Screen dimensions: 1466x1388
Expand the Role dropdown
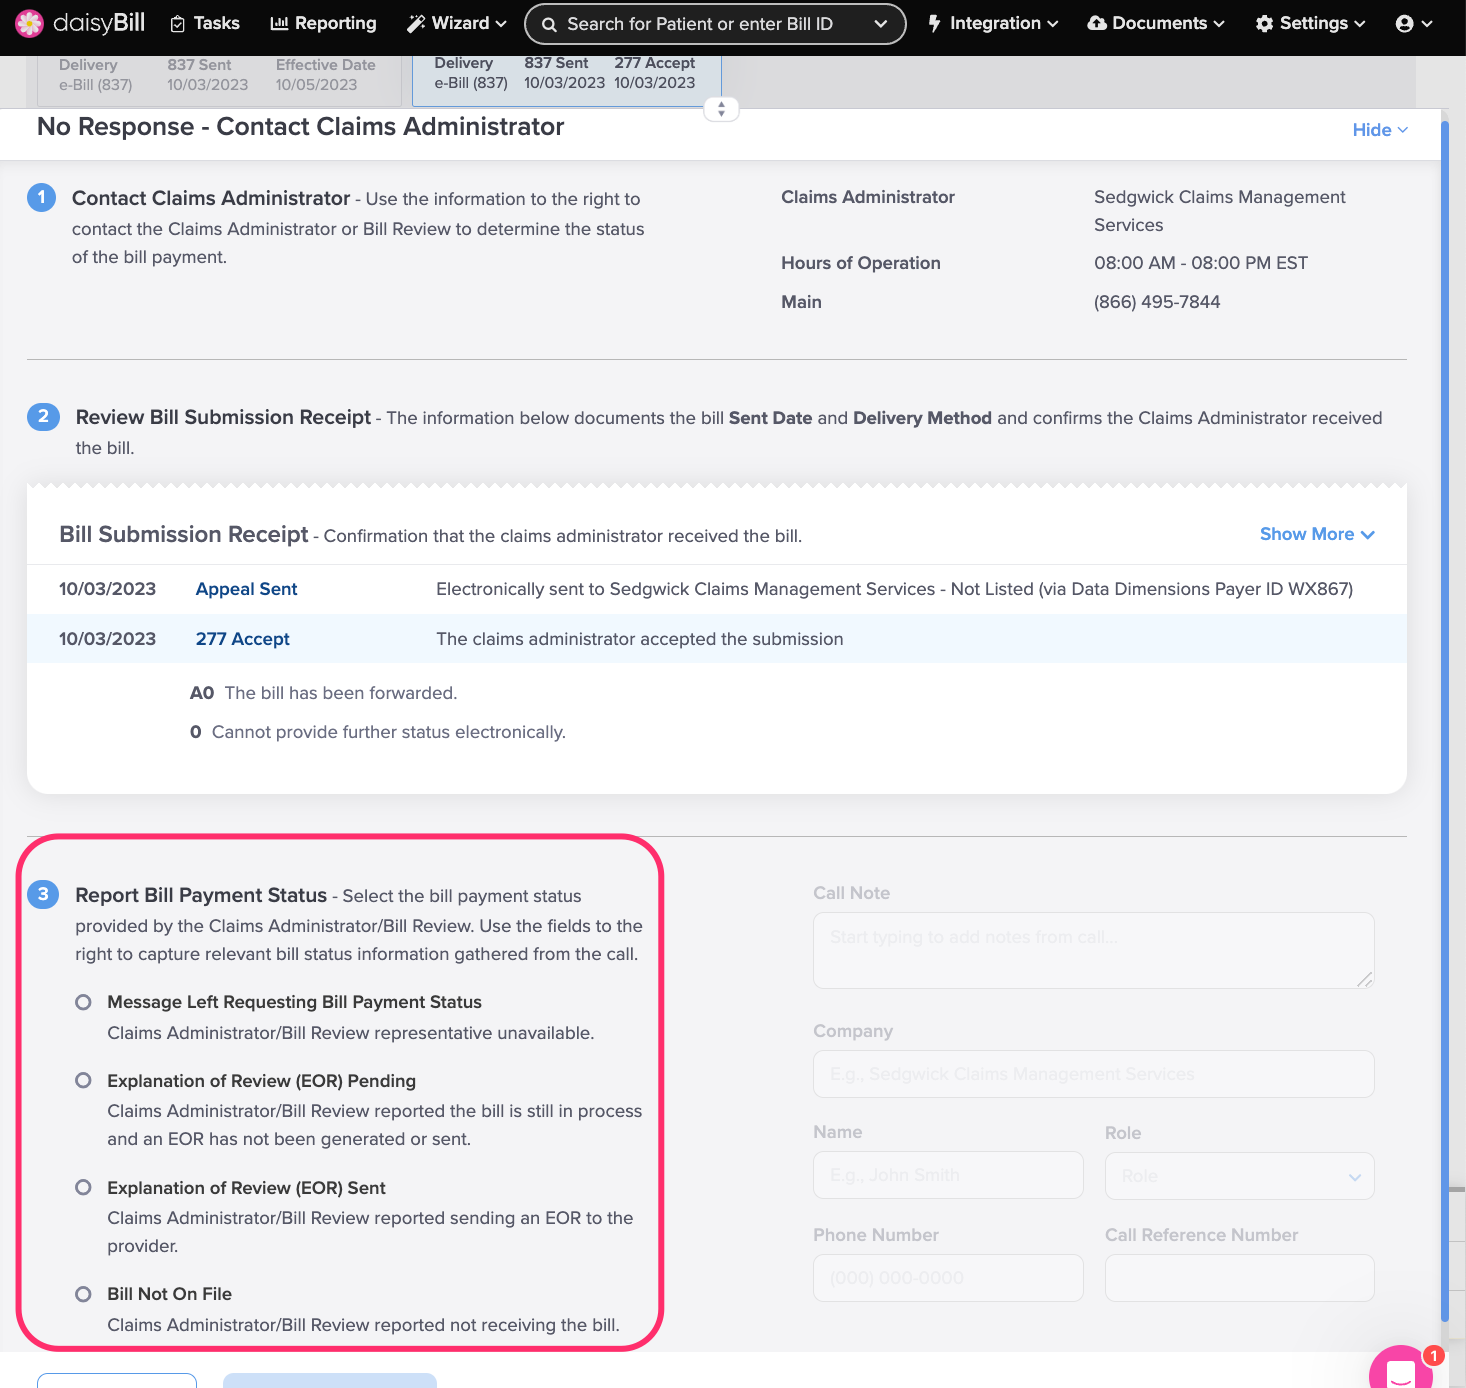click(1239, 1176)
